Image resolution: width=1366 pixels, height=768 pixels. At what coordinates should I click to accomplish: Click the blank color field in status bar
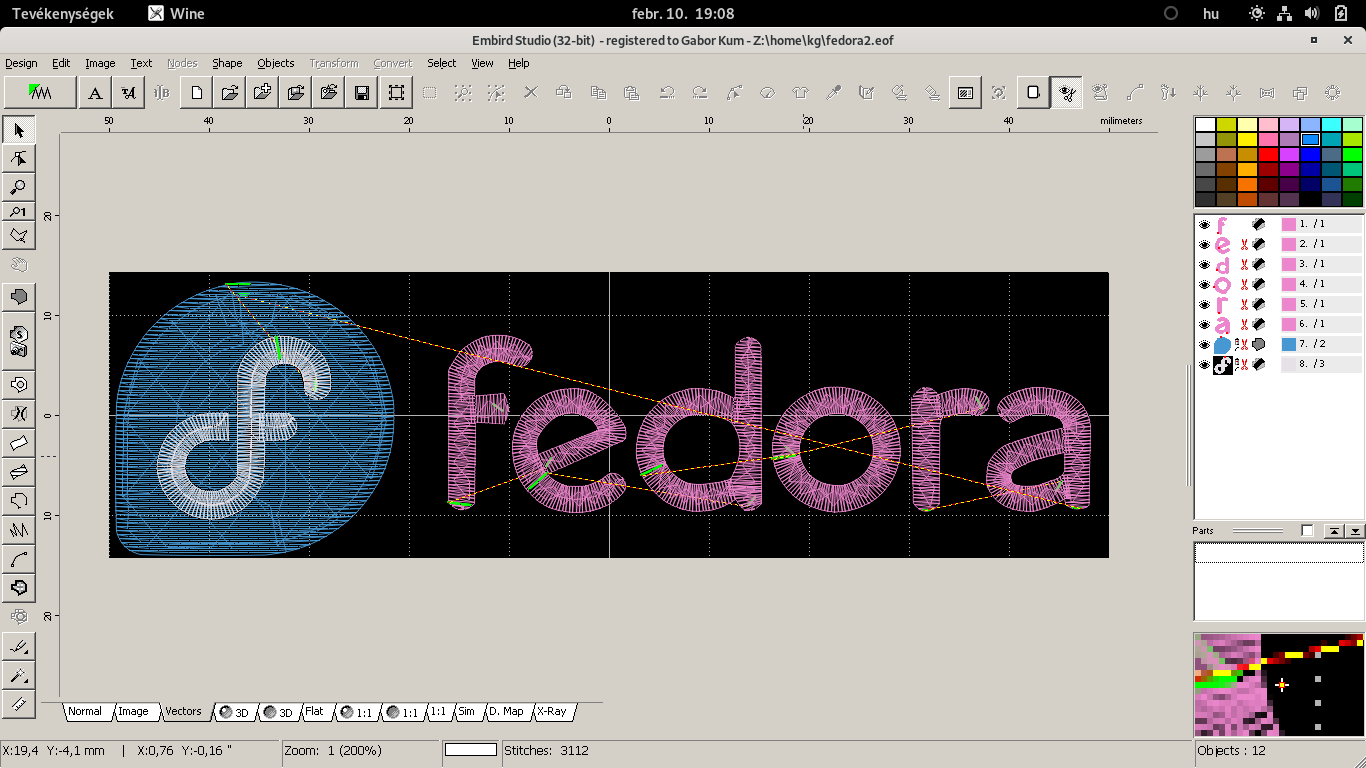[x=471, y=750]
